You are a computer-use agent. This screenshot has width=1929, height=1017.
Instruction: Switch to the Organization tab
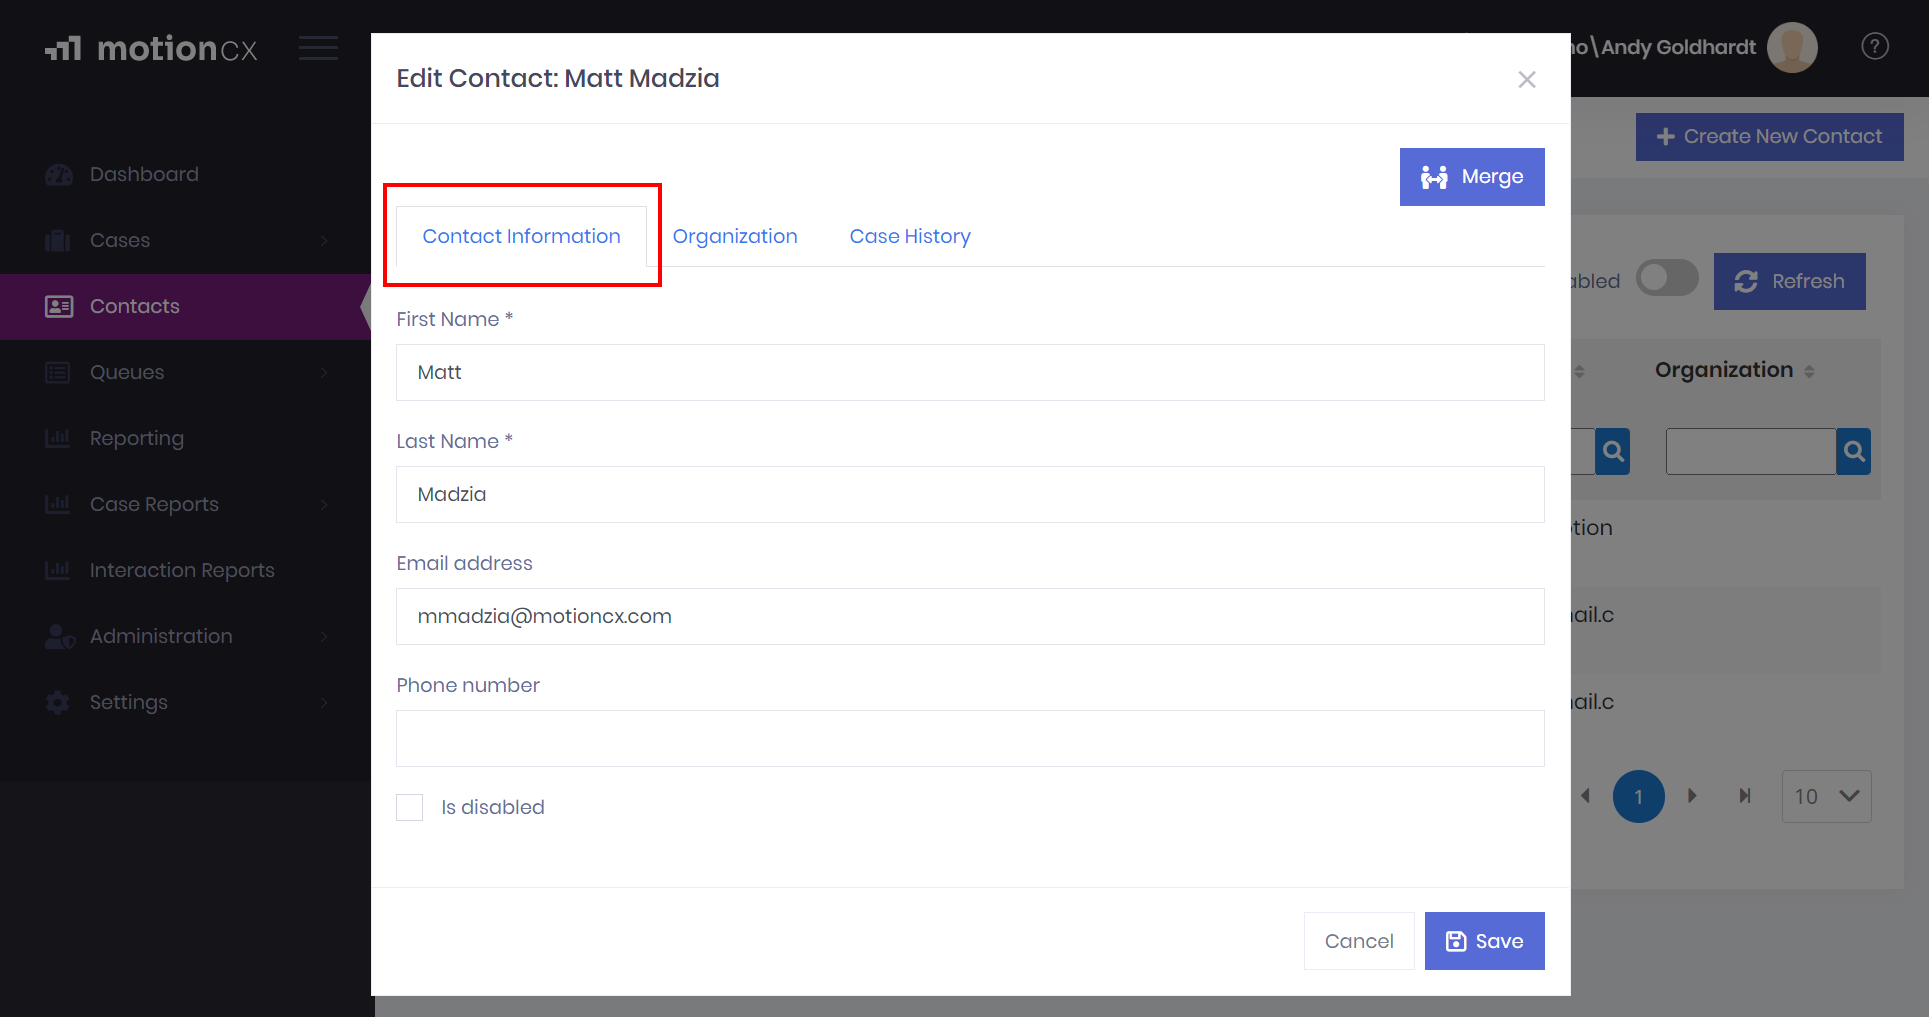tap(735, 236)
